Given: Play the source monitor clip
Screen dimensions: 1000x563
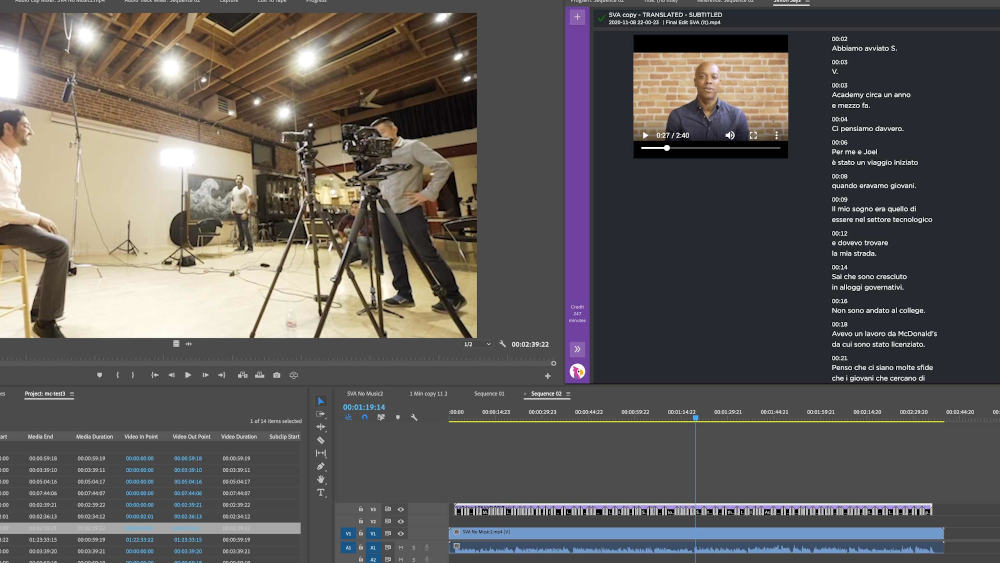Looking at the screenshot, I should [x=188, y=375].
